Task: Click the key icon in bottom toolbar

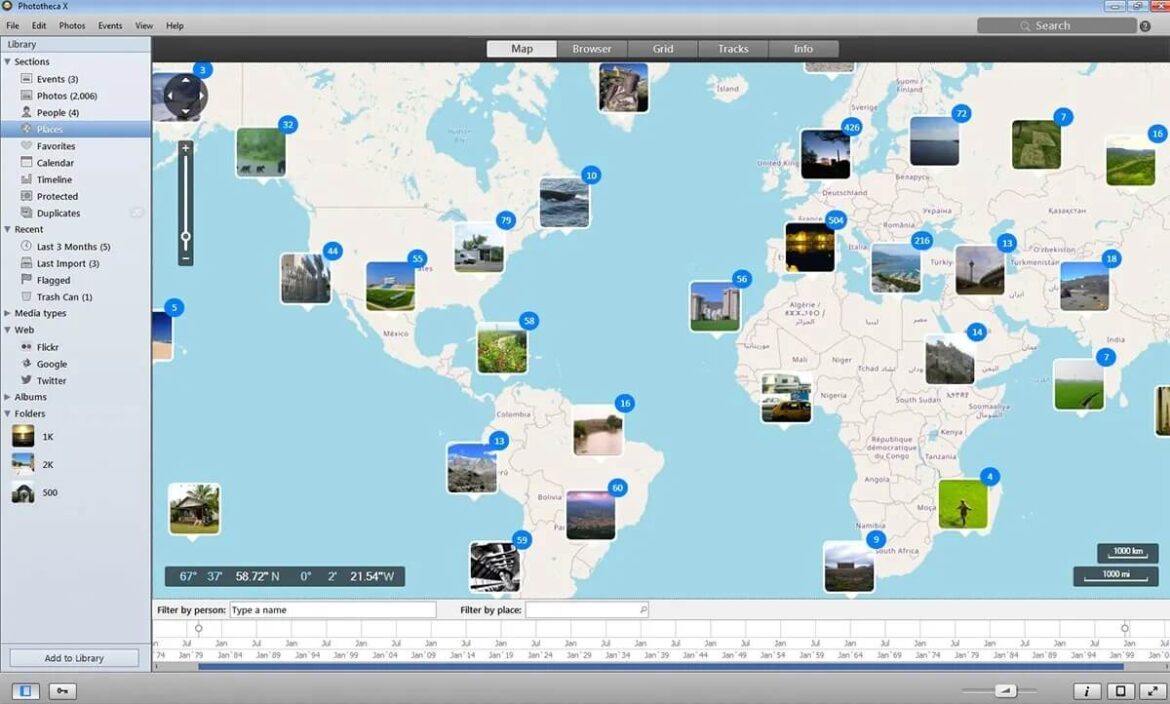Action: [x=61, y=691]
